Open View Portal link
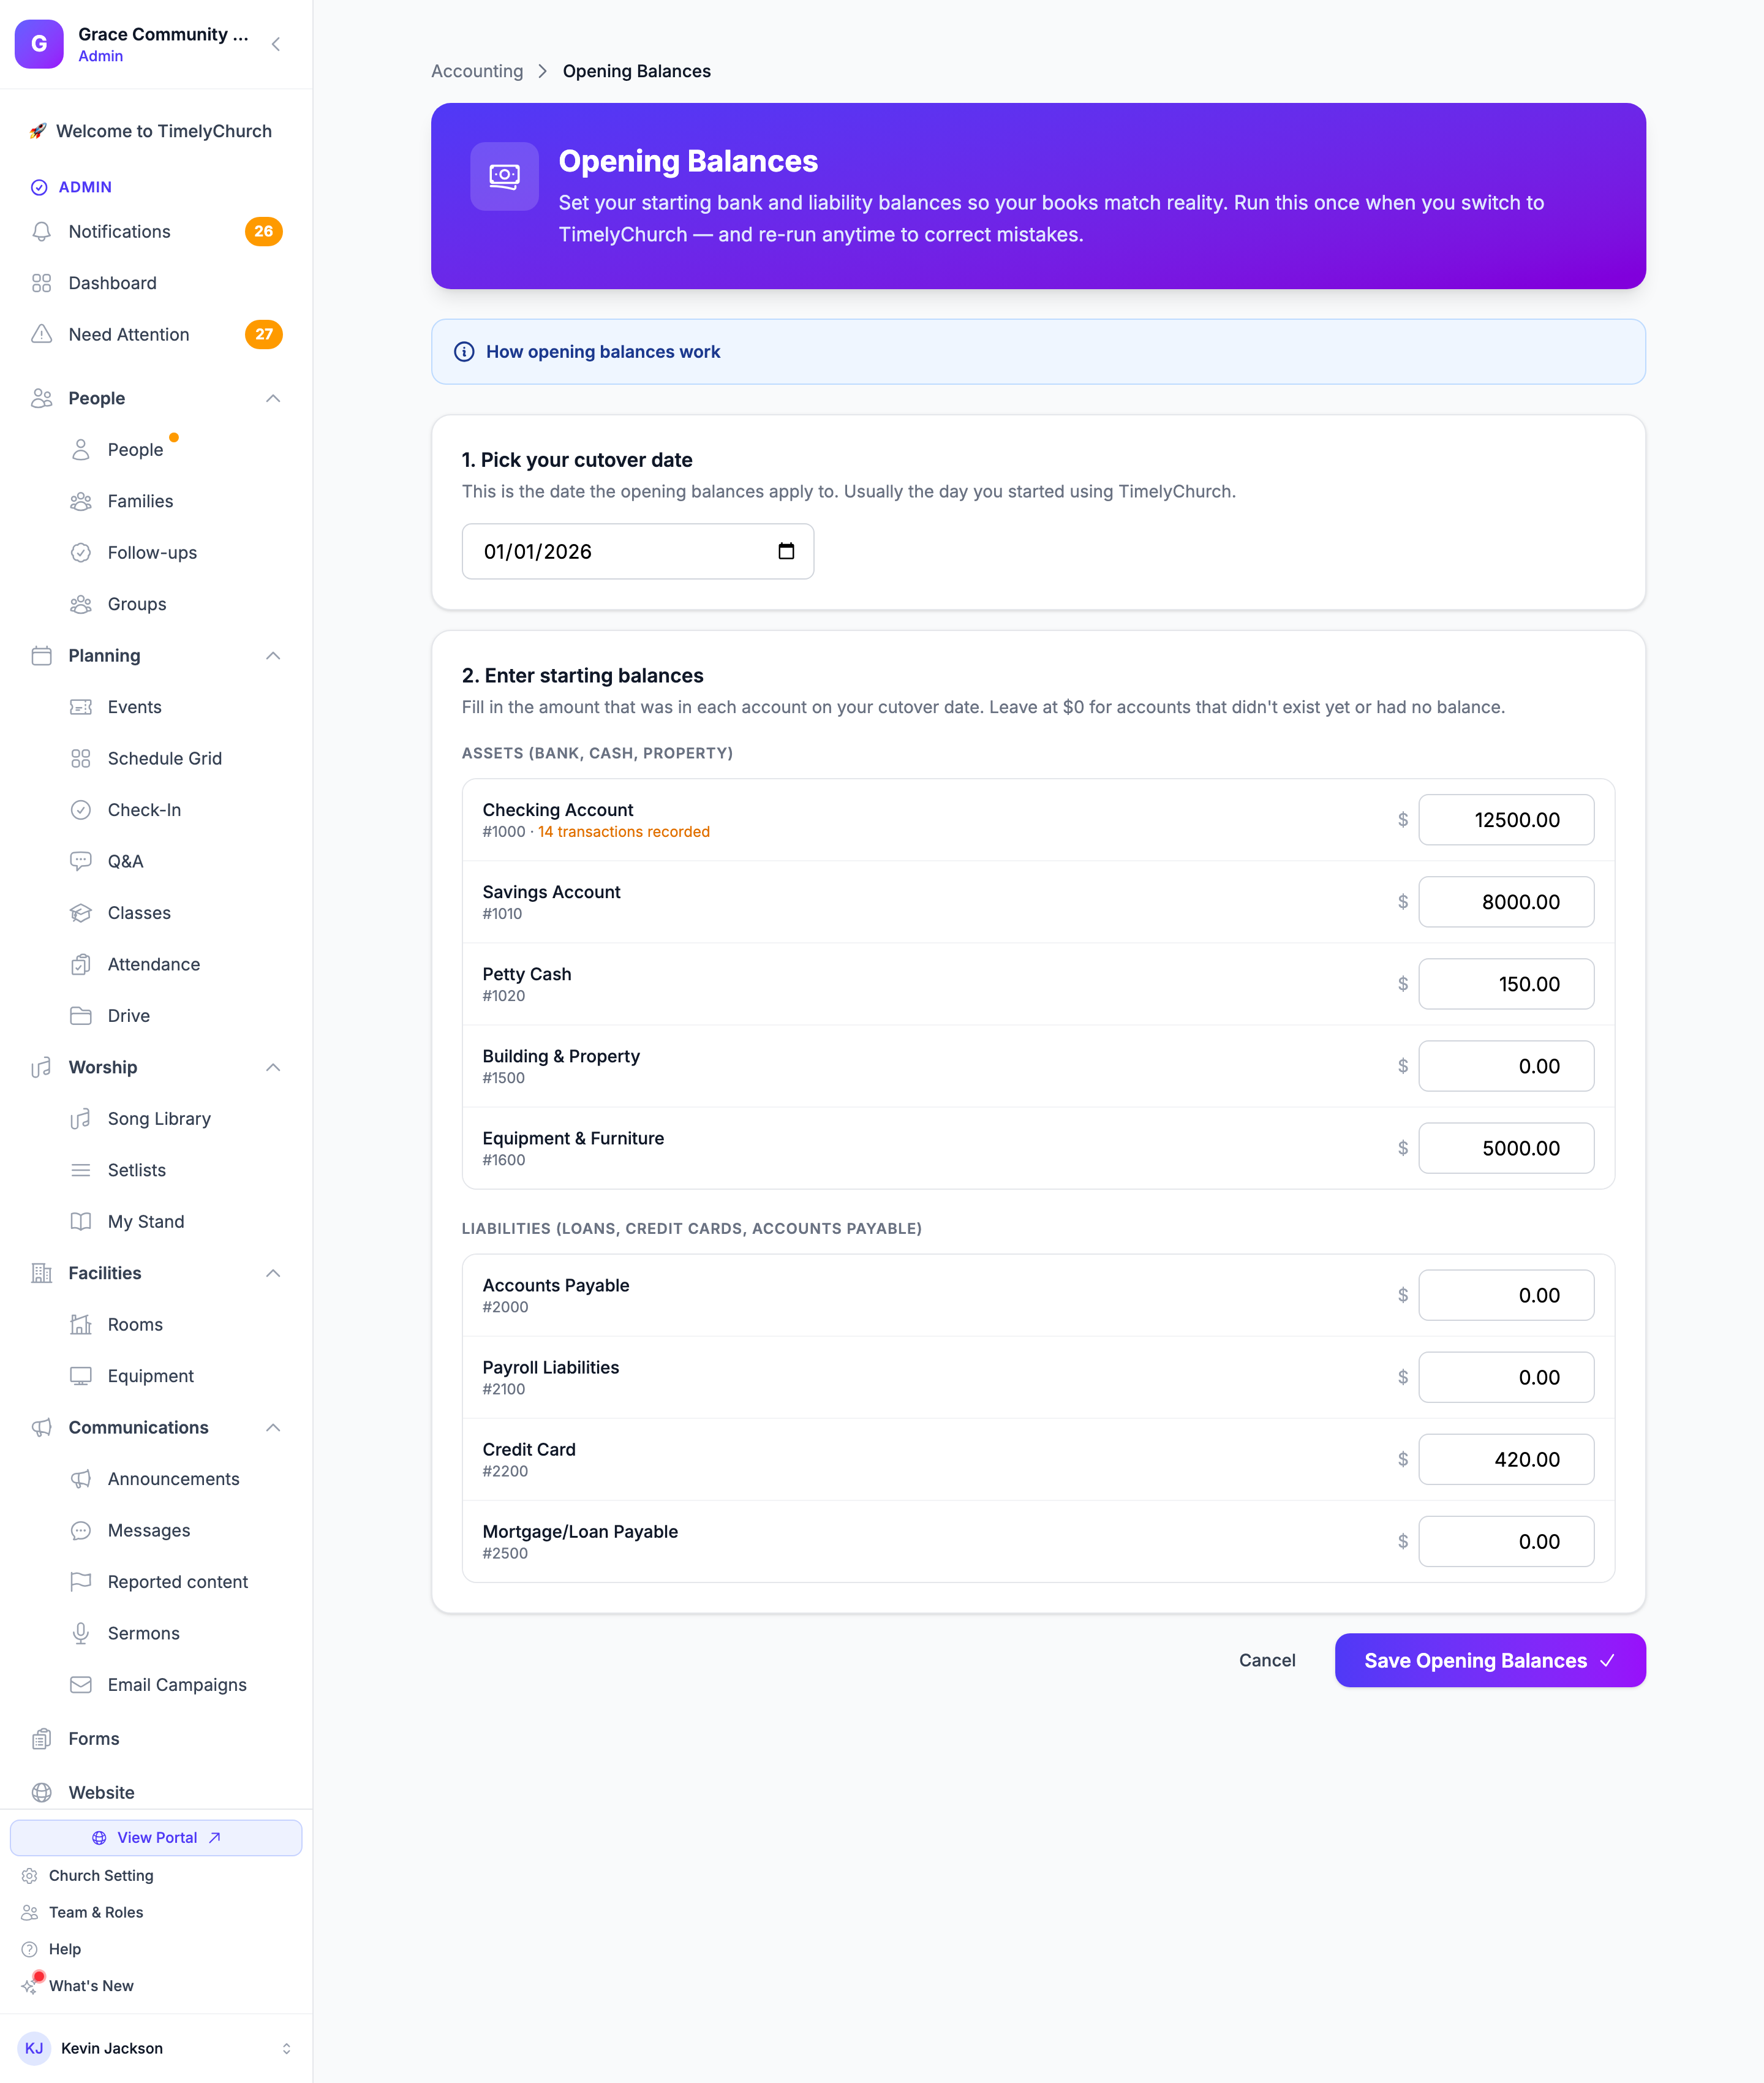The image size is (1764, 2083). coord(156,1838)
